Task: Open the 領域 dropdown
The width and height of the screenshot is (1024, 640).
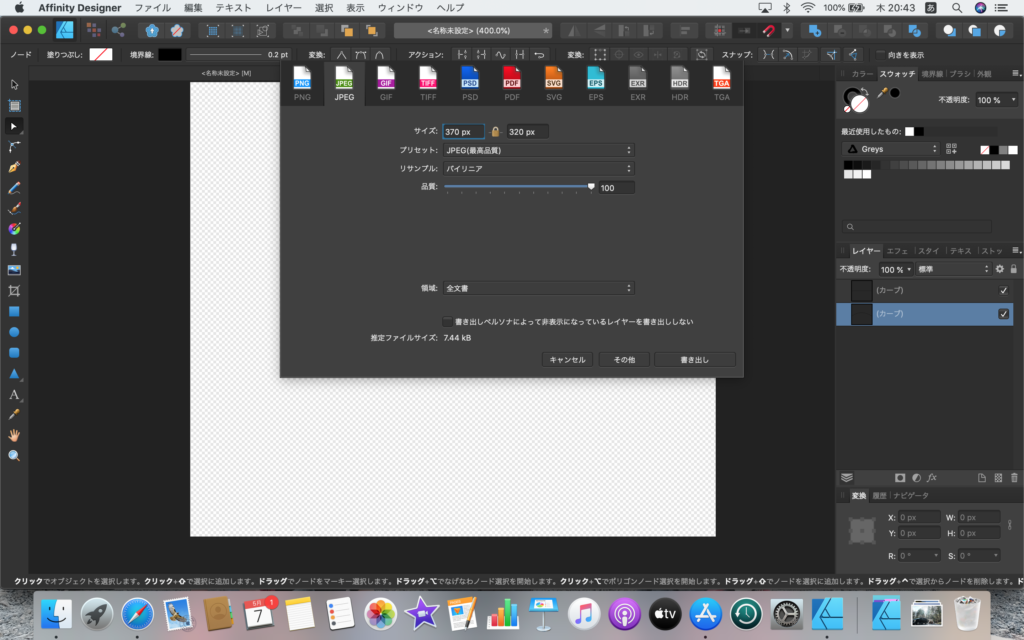Action: 538,288
